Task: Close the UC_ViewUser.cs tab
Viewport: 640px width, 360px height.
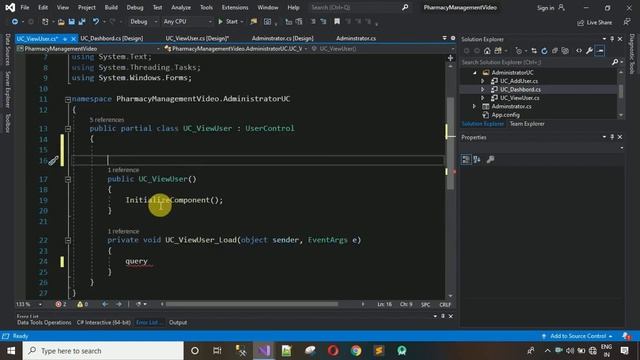Action: tap(73, 39)
